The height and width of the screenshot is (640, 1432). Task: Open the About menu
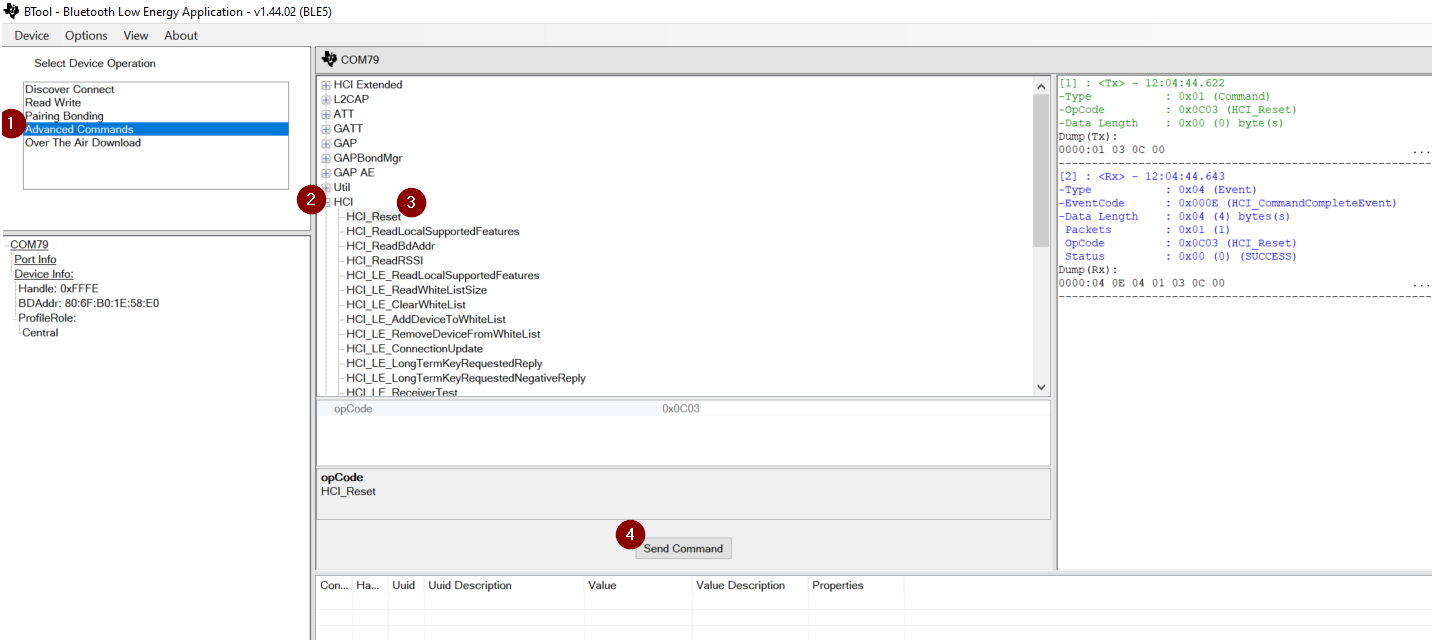181,35
